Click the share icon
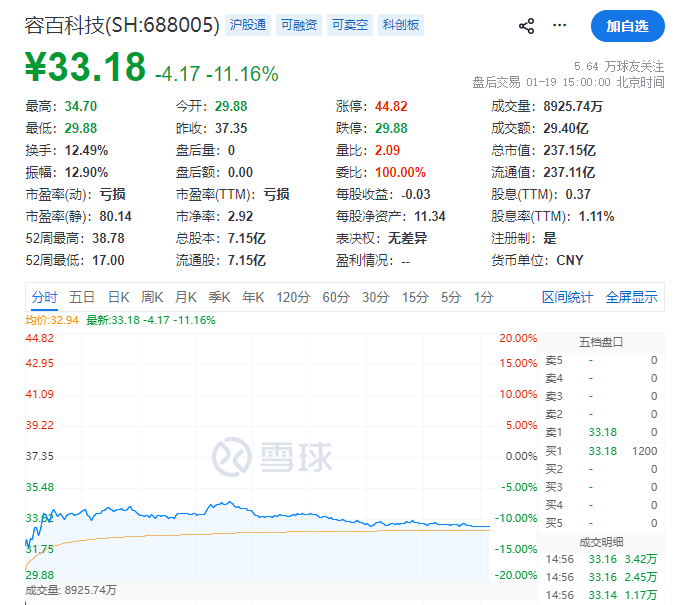 (527, 26)
